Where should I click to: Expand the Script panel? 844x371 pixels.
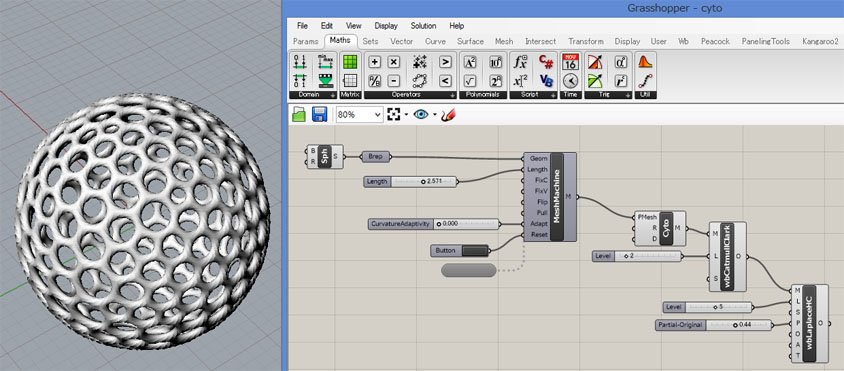tap(553, 95)
